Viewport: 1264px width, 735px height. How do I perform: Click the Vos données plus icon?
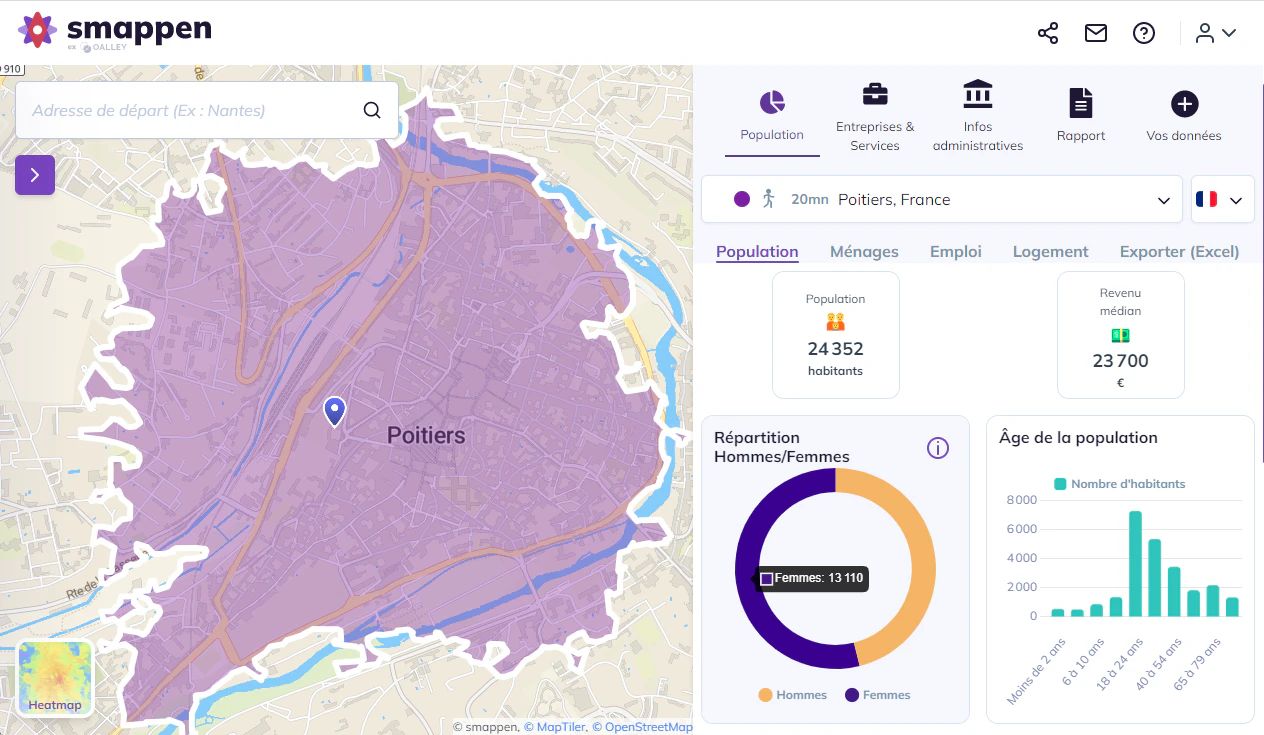[1184, 103]
